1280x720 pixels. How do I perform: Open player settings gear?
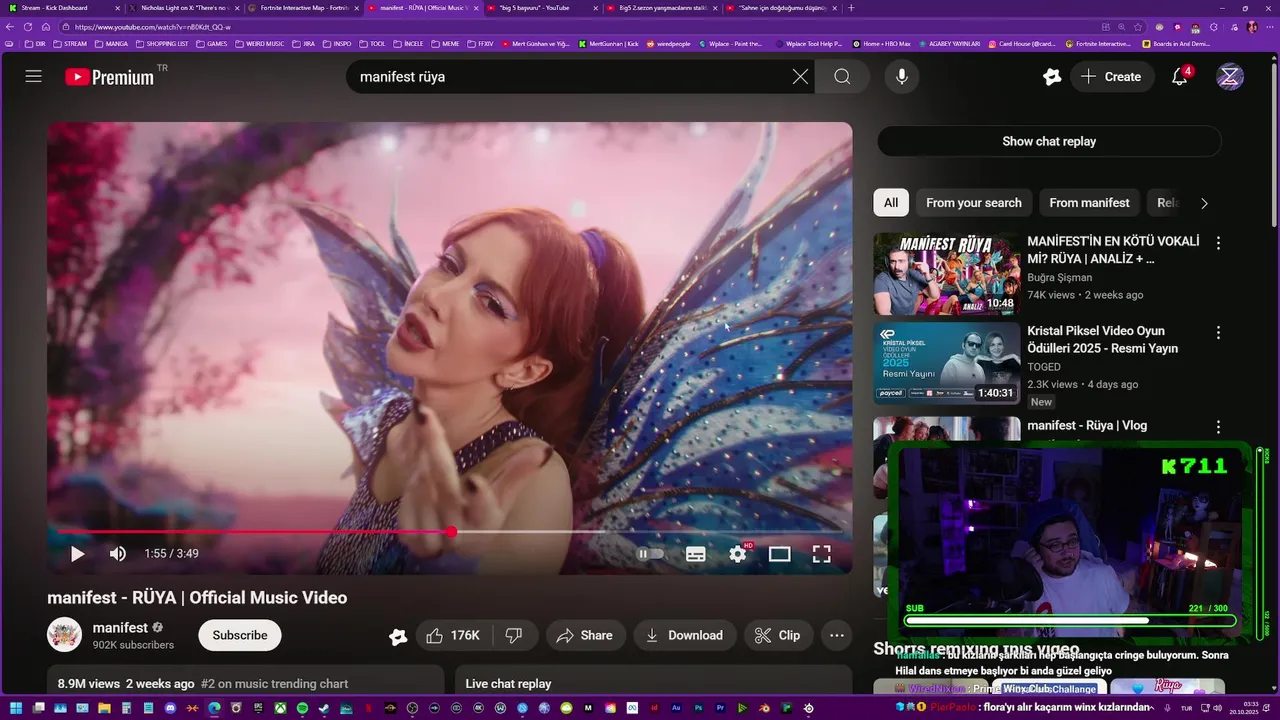point(738,554)
